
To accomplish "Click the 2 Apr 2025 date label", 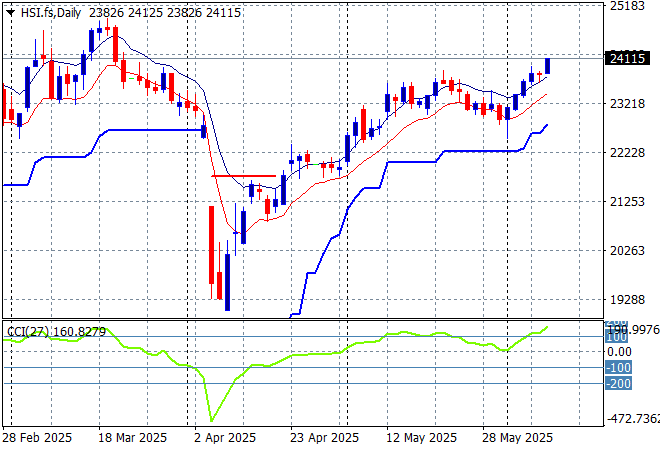I will pyautogui.click(x=225, y=438).
